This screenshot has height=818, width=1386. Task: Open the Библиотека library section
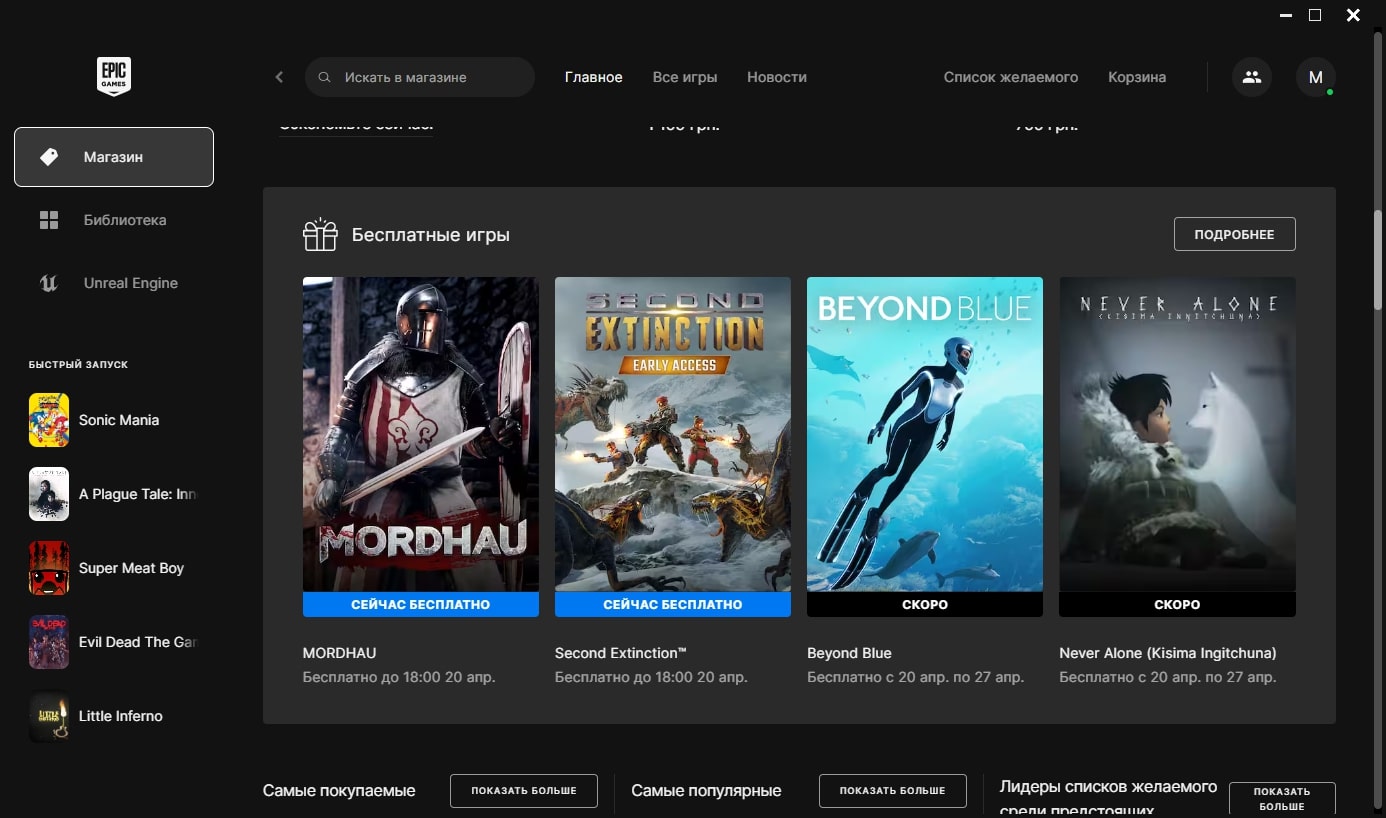pyautogui.click(x=114, y=220)
